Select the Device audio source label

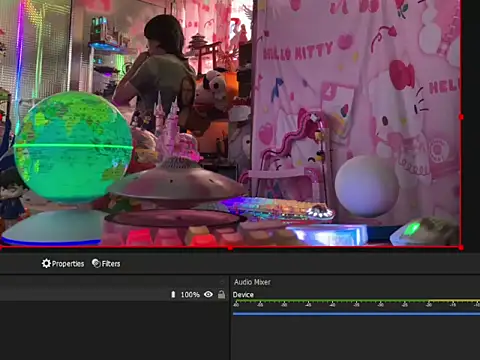click(x=243, y=295)
